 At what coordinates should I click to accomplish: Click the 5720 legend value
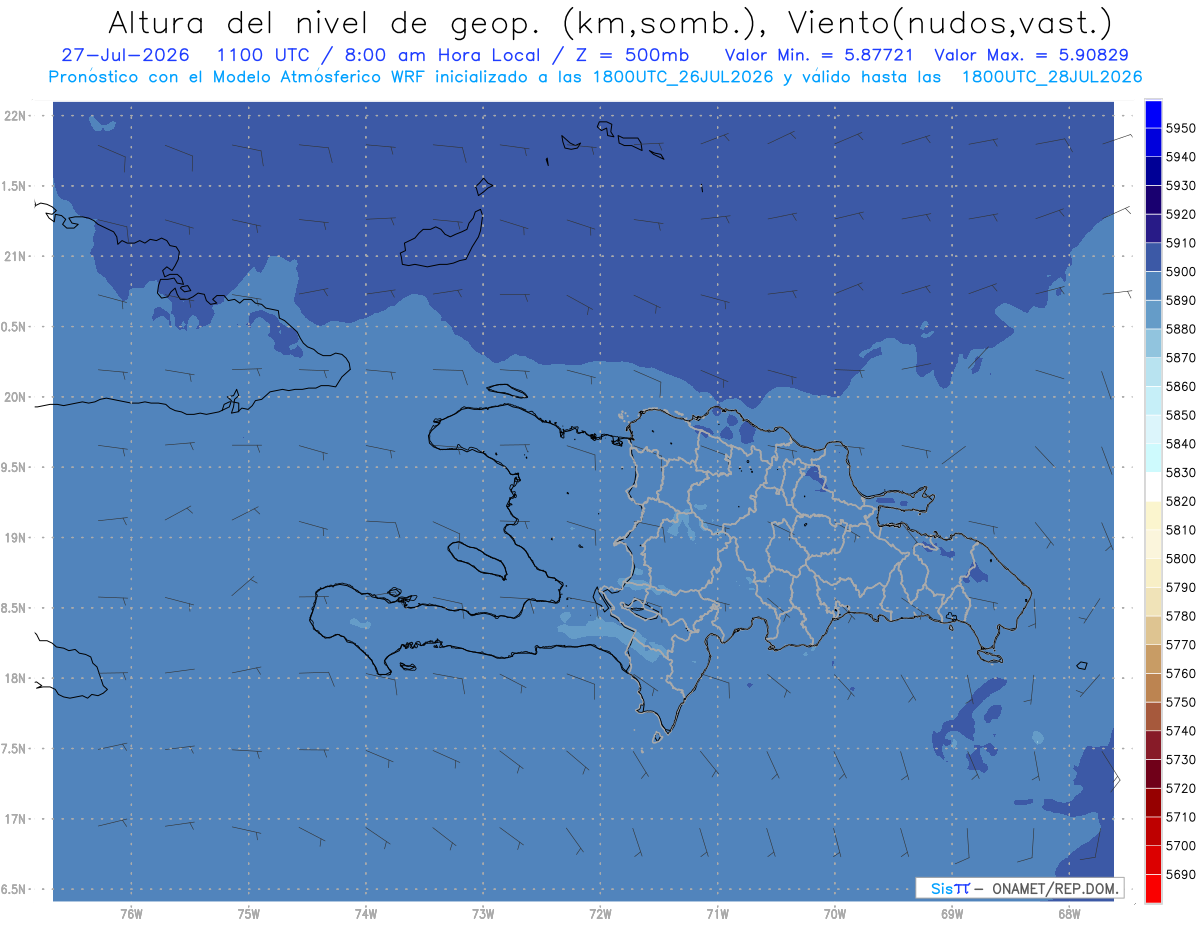pyautogui.click(x=1180, y=788)
